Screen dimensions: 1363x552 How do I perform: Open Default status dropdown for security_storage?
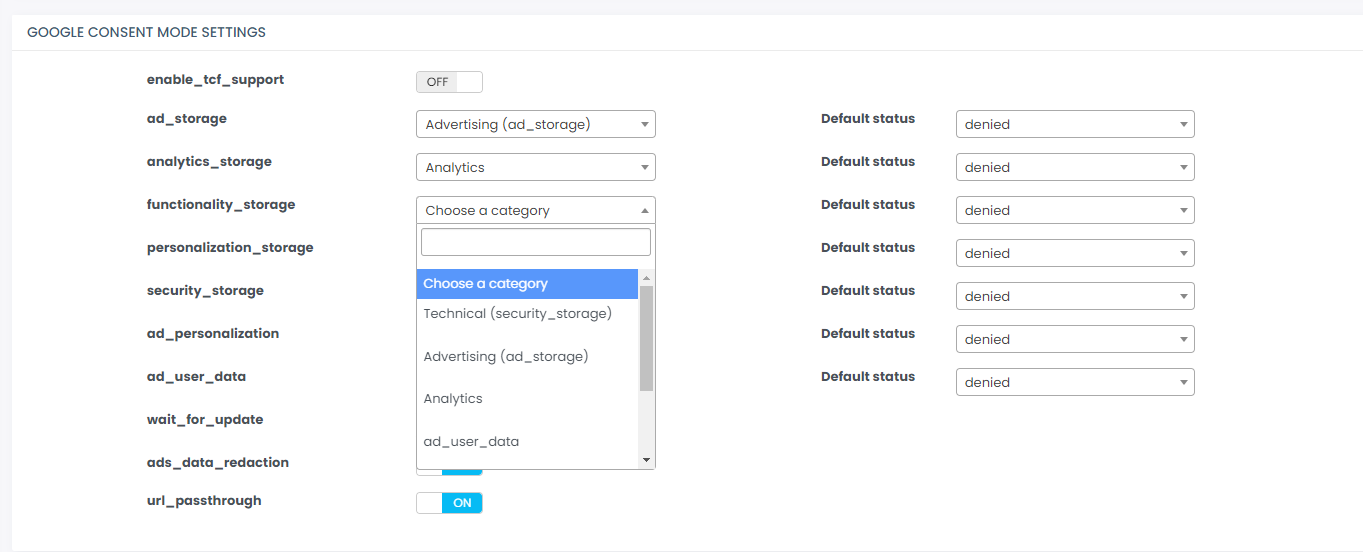click(1075, 297)
